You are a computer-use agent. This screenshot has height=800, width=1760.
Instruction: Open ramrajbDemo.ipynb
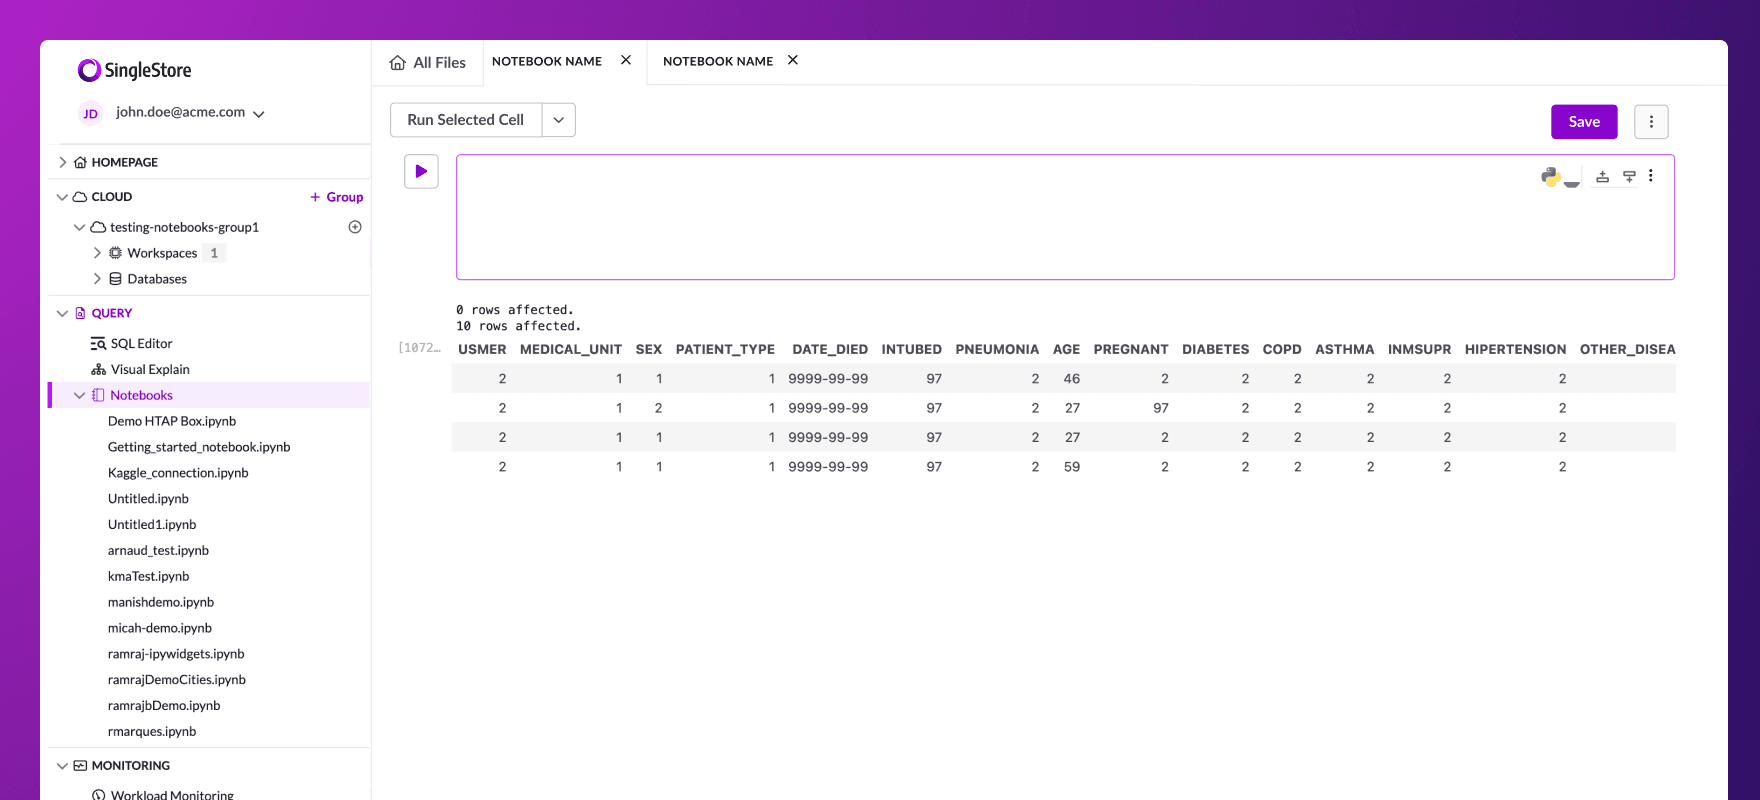tap(164, 706)
